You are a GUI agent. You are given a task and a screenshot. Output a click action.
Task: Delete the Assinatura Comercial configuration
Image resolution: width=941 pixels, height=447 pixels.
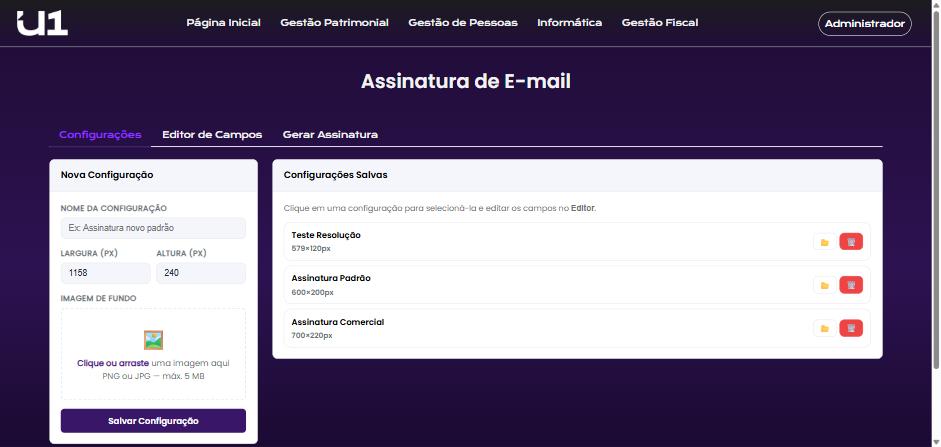[851, 328]
